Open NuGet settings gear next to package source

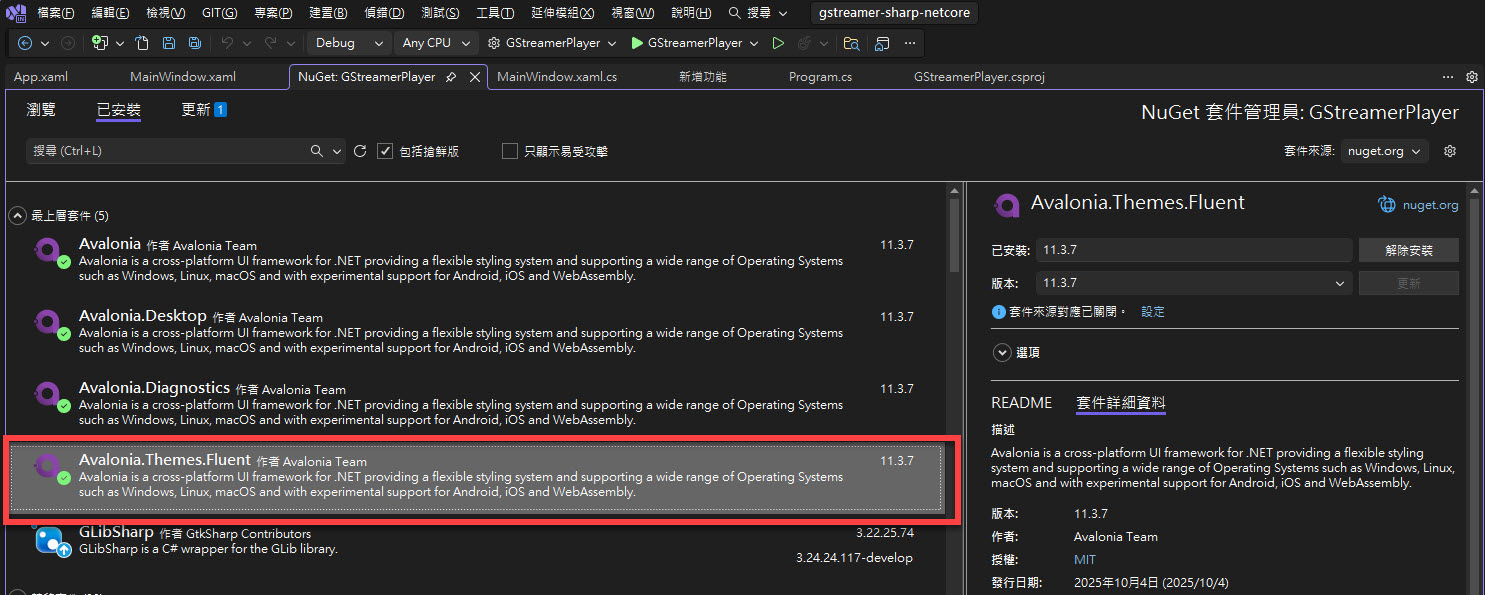click(1450, 151)
